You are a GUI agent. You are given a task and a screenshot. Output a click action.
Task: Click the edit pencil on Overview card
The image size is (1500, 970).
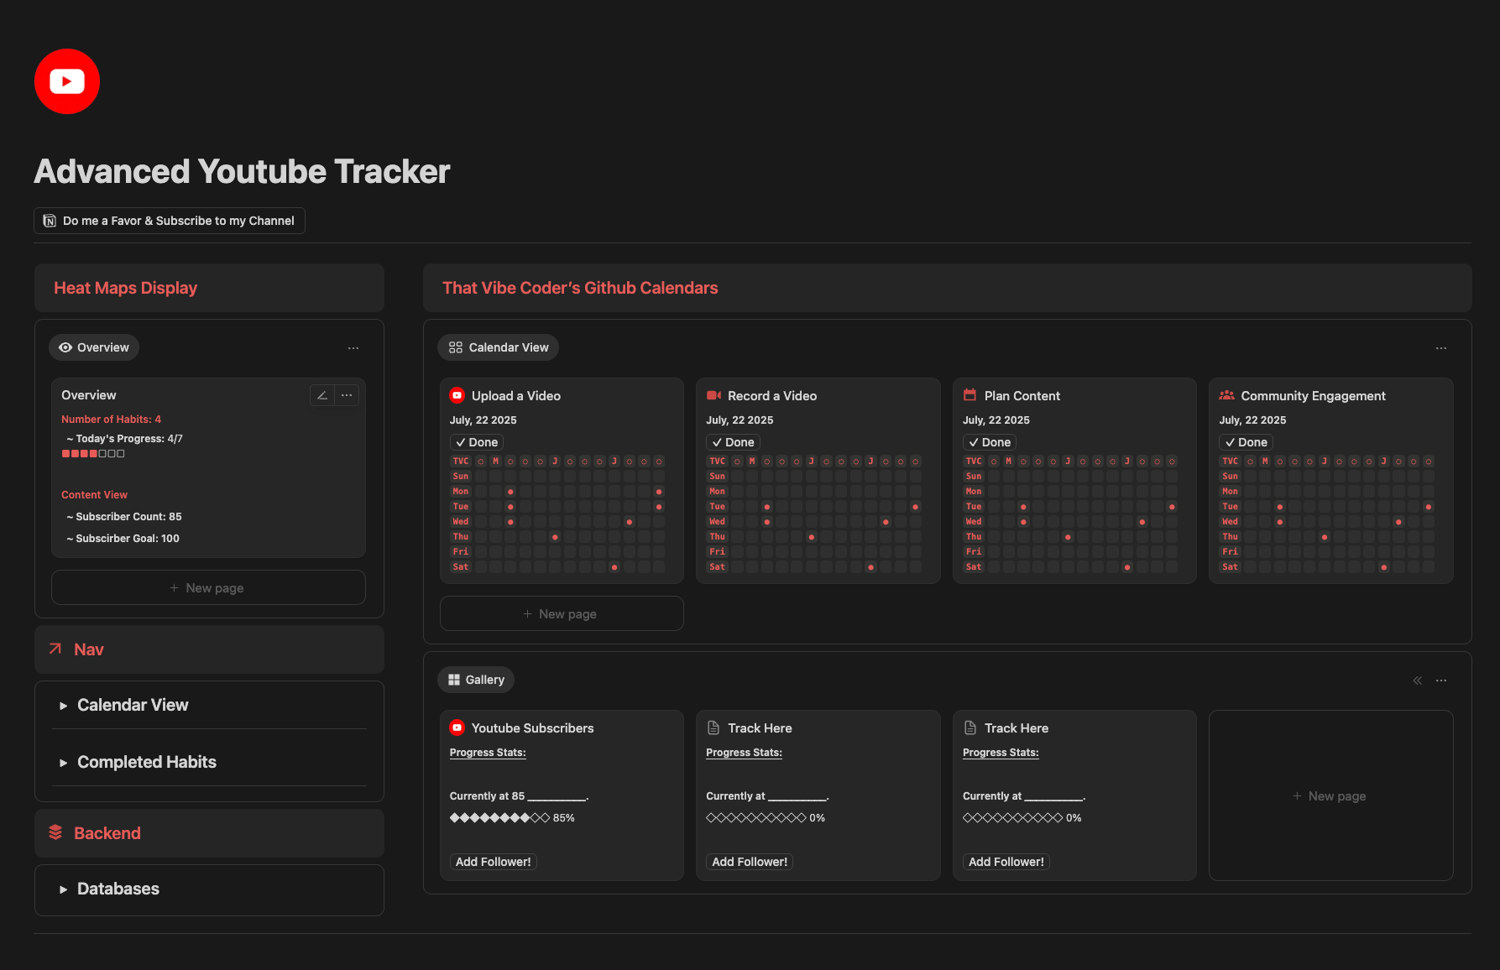322,395
